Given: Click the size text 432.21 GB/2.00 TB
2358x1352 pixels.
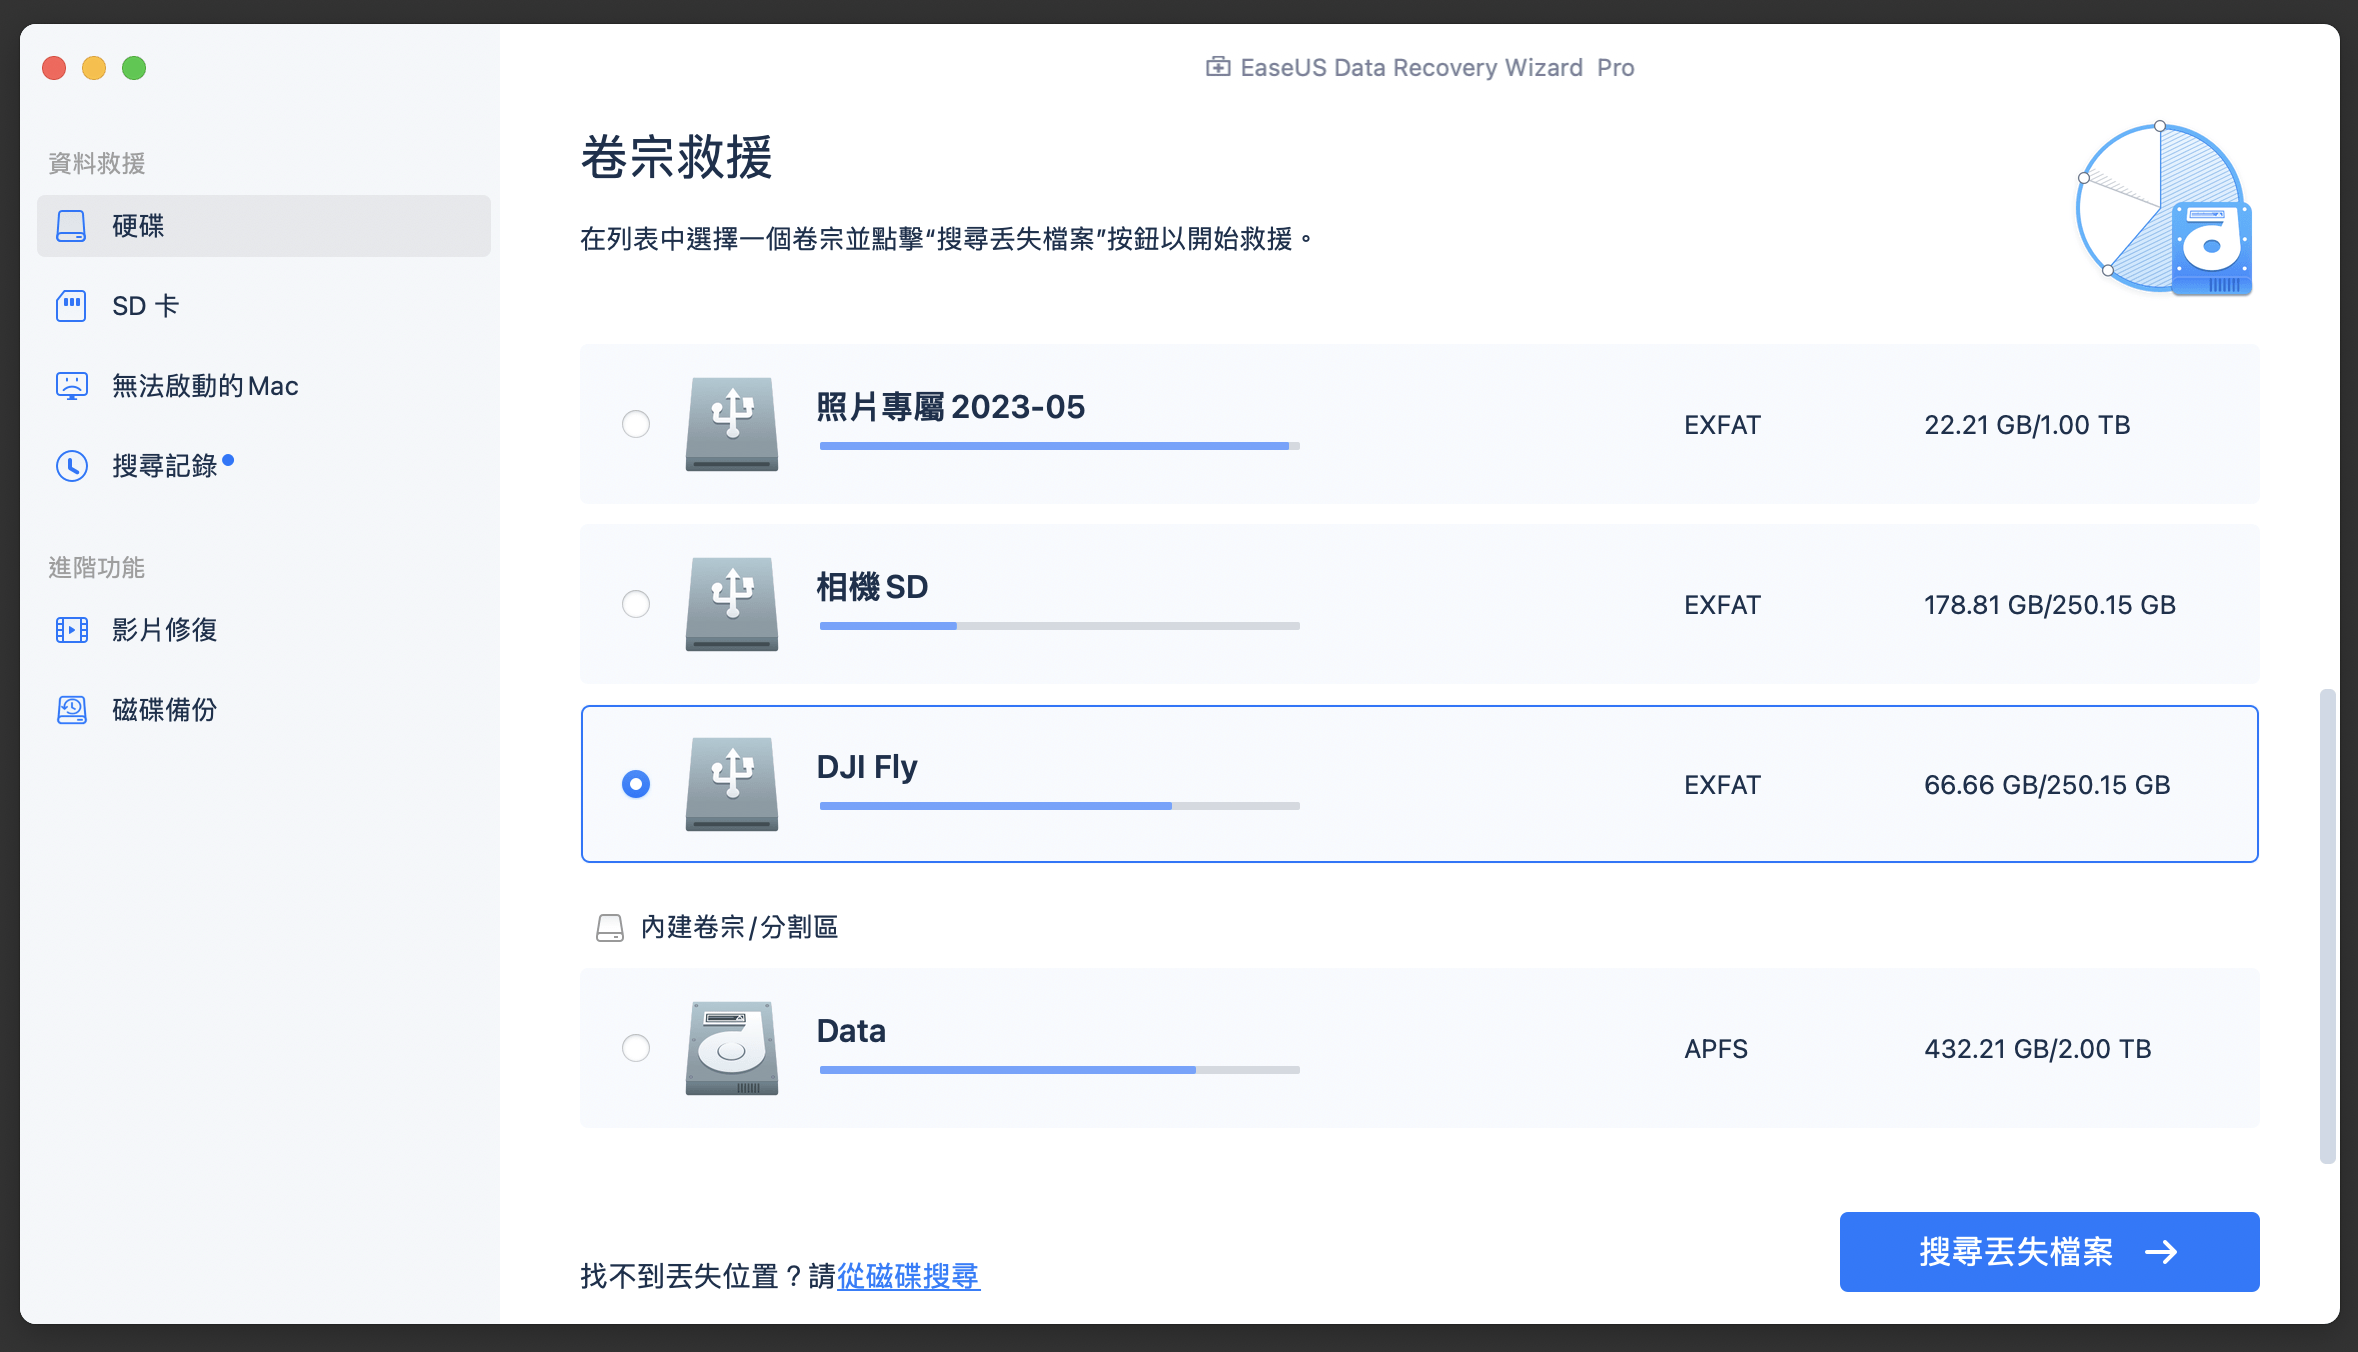Looking at the screenshot, I should 2038,1049.
